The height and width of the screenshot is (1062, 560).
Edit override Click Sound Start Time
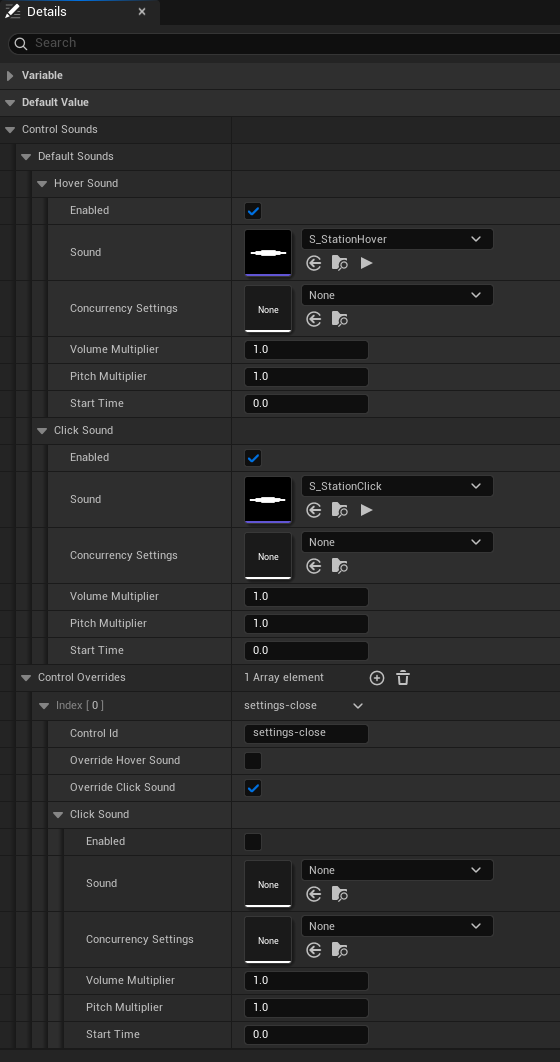[x=306, y=1035]
